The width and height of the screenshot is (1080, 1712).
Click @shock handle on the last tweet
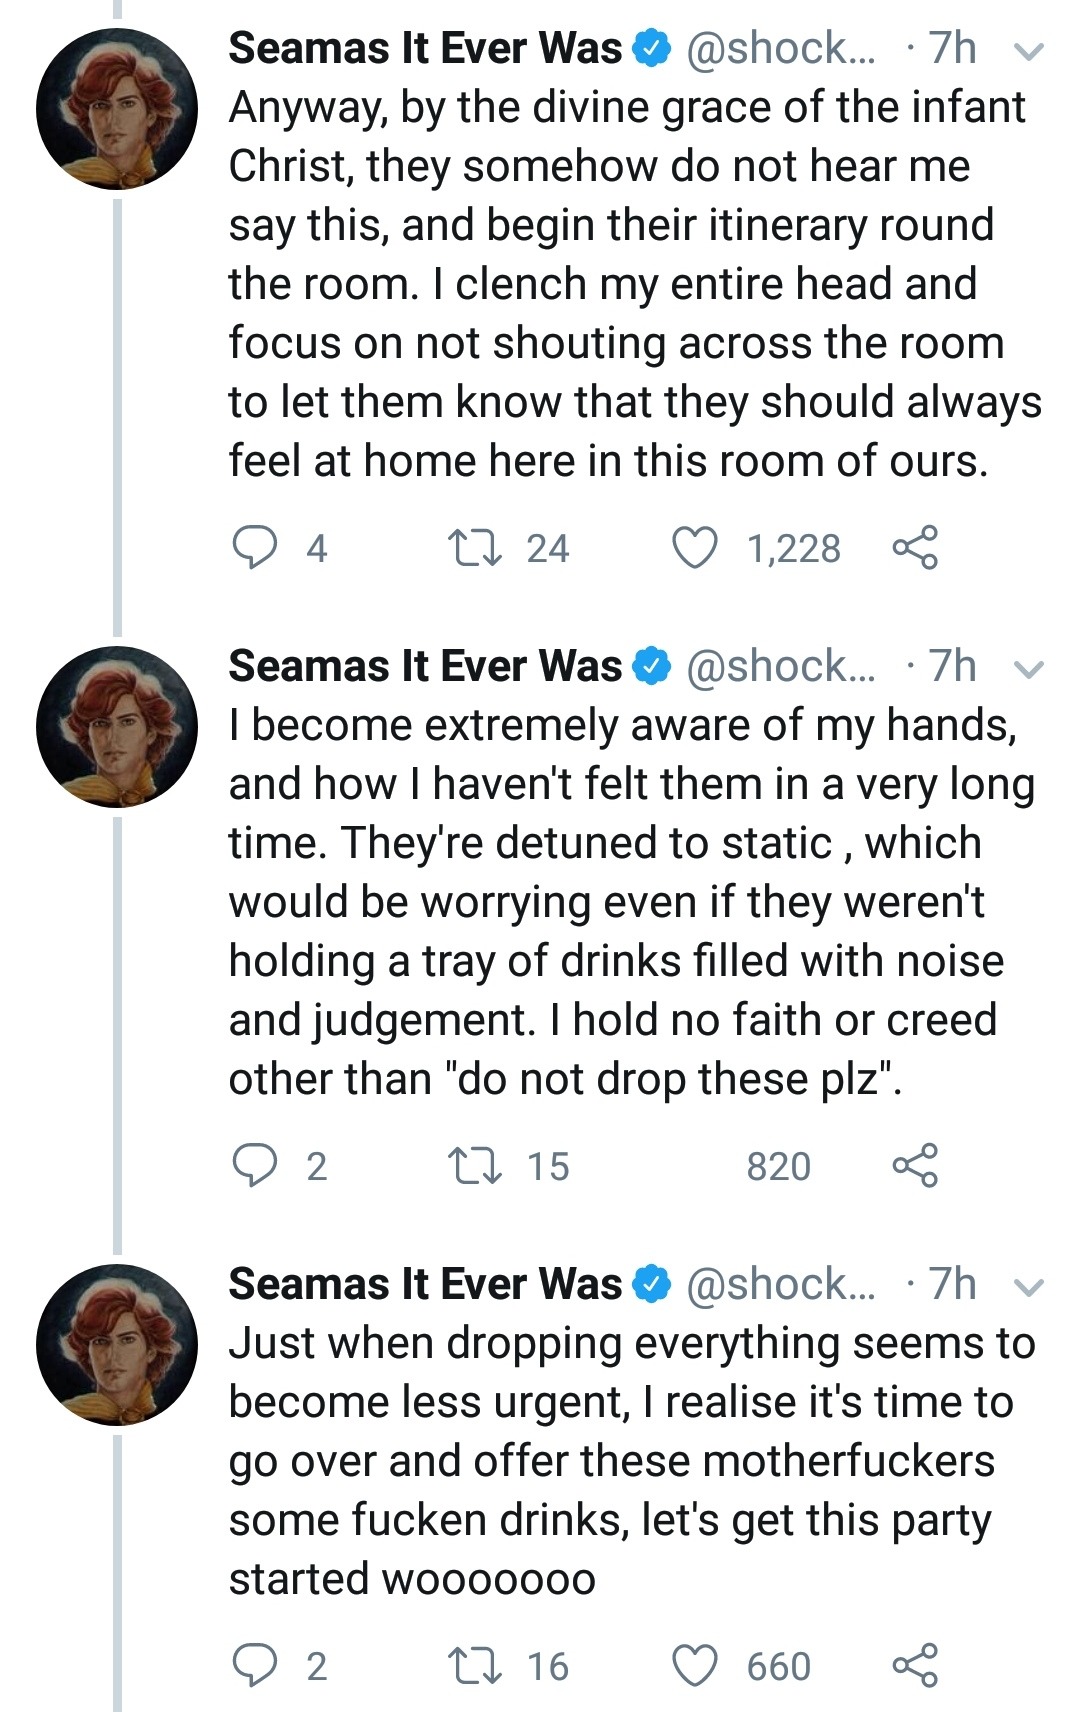point(780,1284)
